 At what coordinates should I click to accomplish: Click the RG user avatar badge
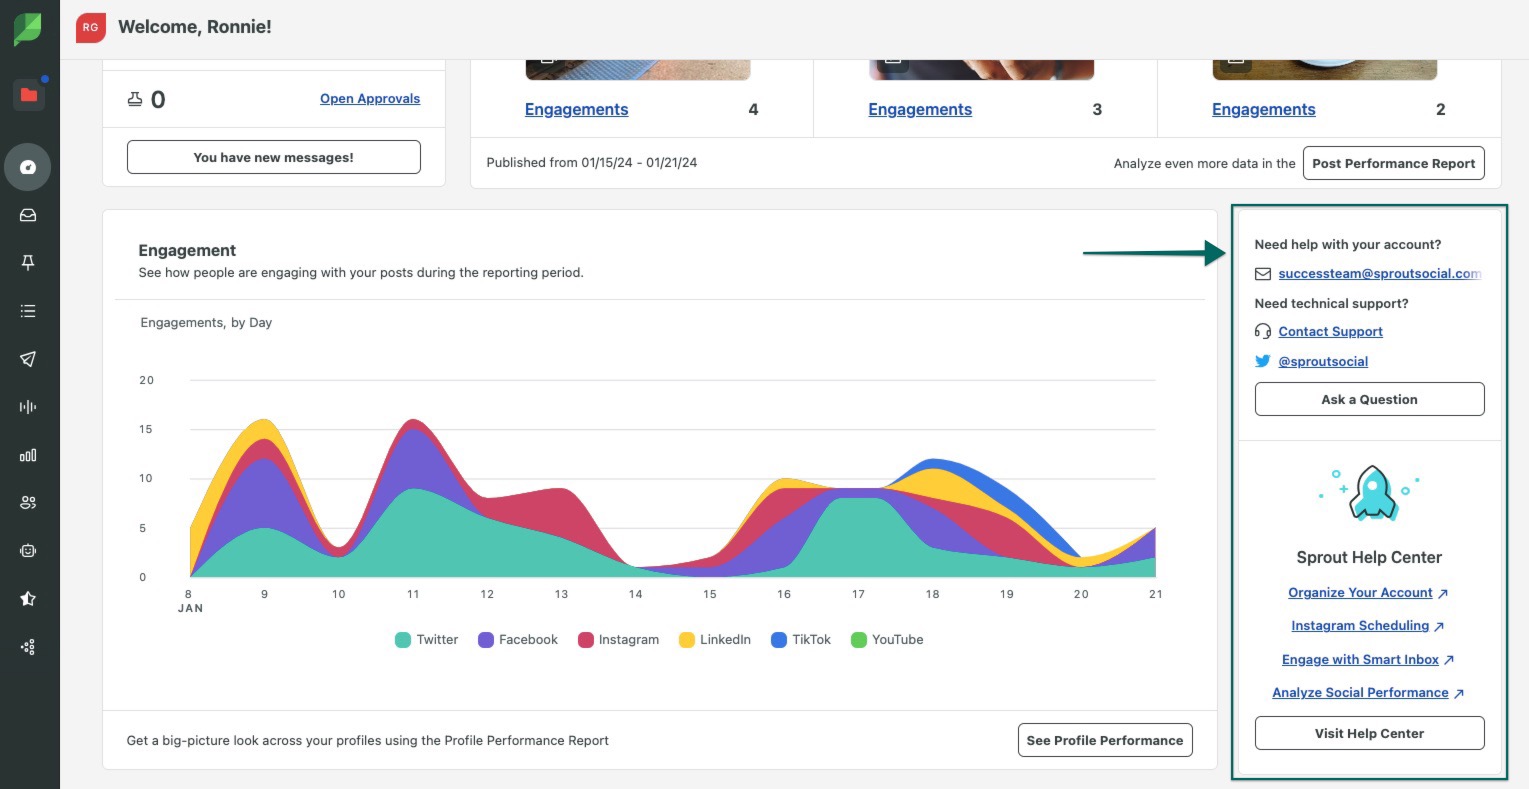(91, 28)
